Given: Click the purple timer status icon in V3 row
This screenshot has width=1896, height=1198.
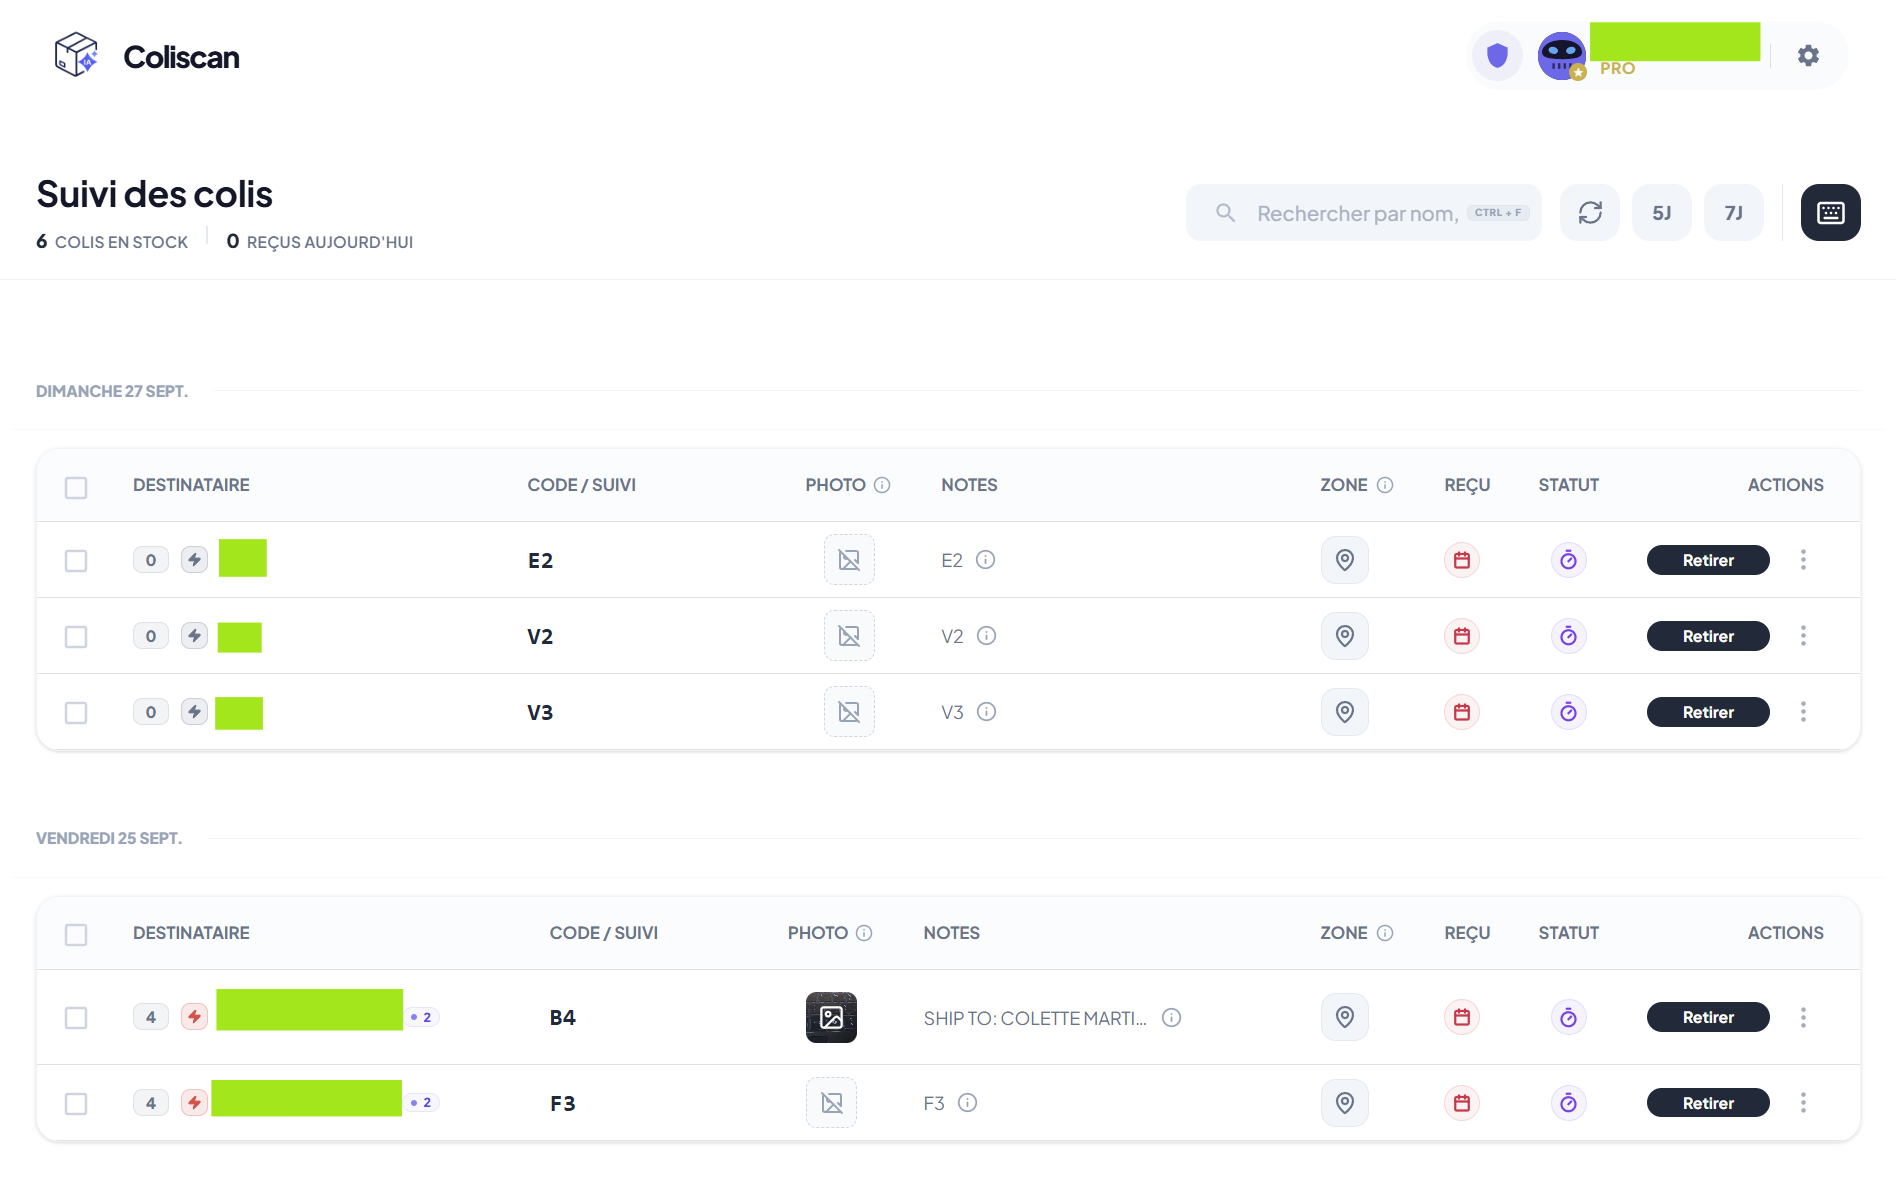Looking at the screenshot, I should tap(1568, 712).
